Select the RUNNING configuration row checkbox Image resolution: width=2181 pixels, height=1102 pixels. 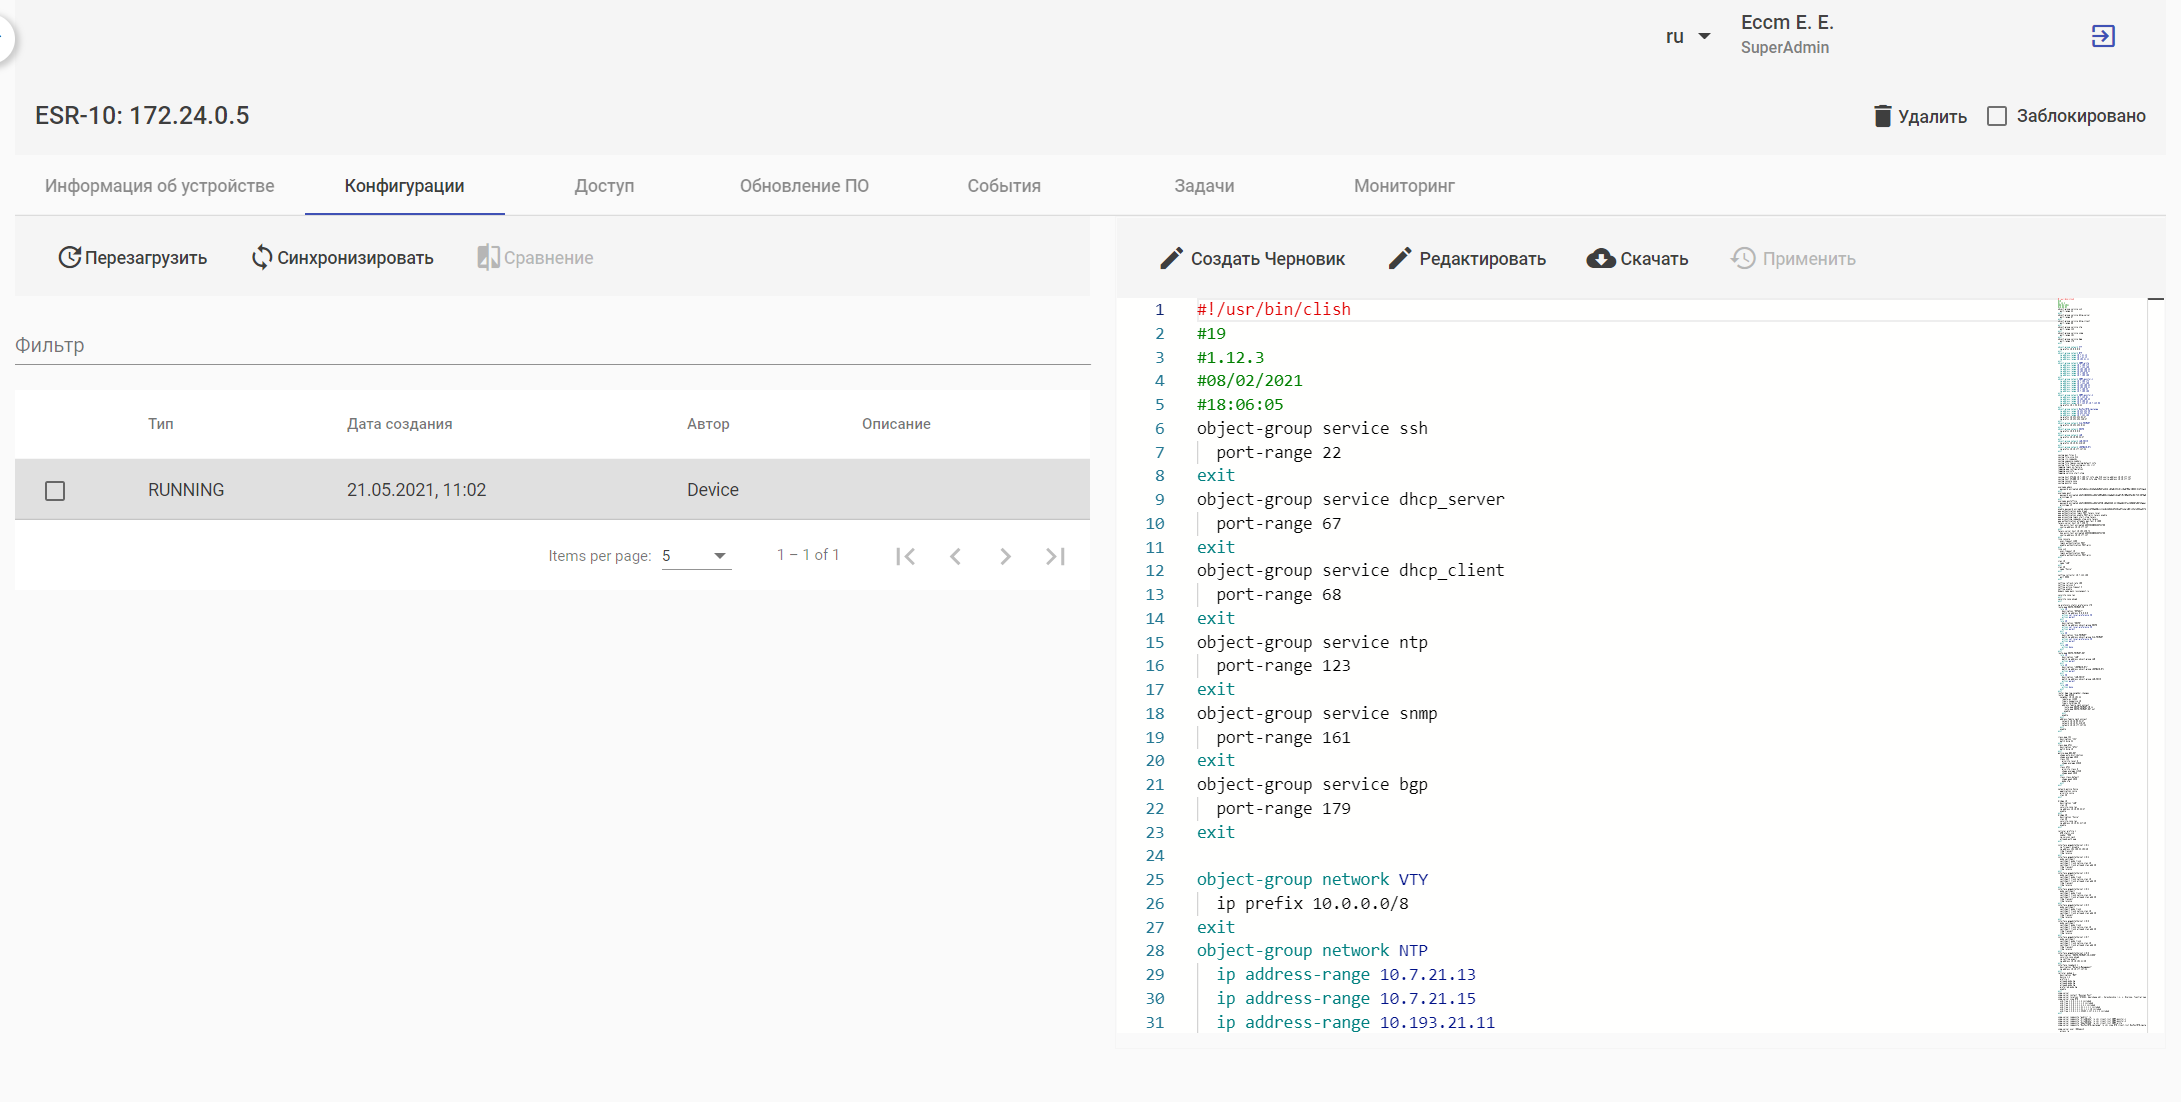click(55, 491)
